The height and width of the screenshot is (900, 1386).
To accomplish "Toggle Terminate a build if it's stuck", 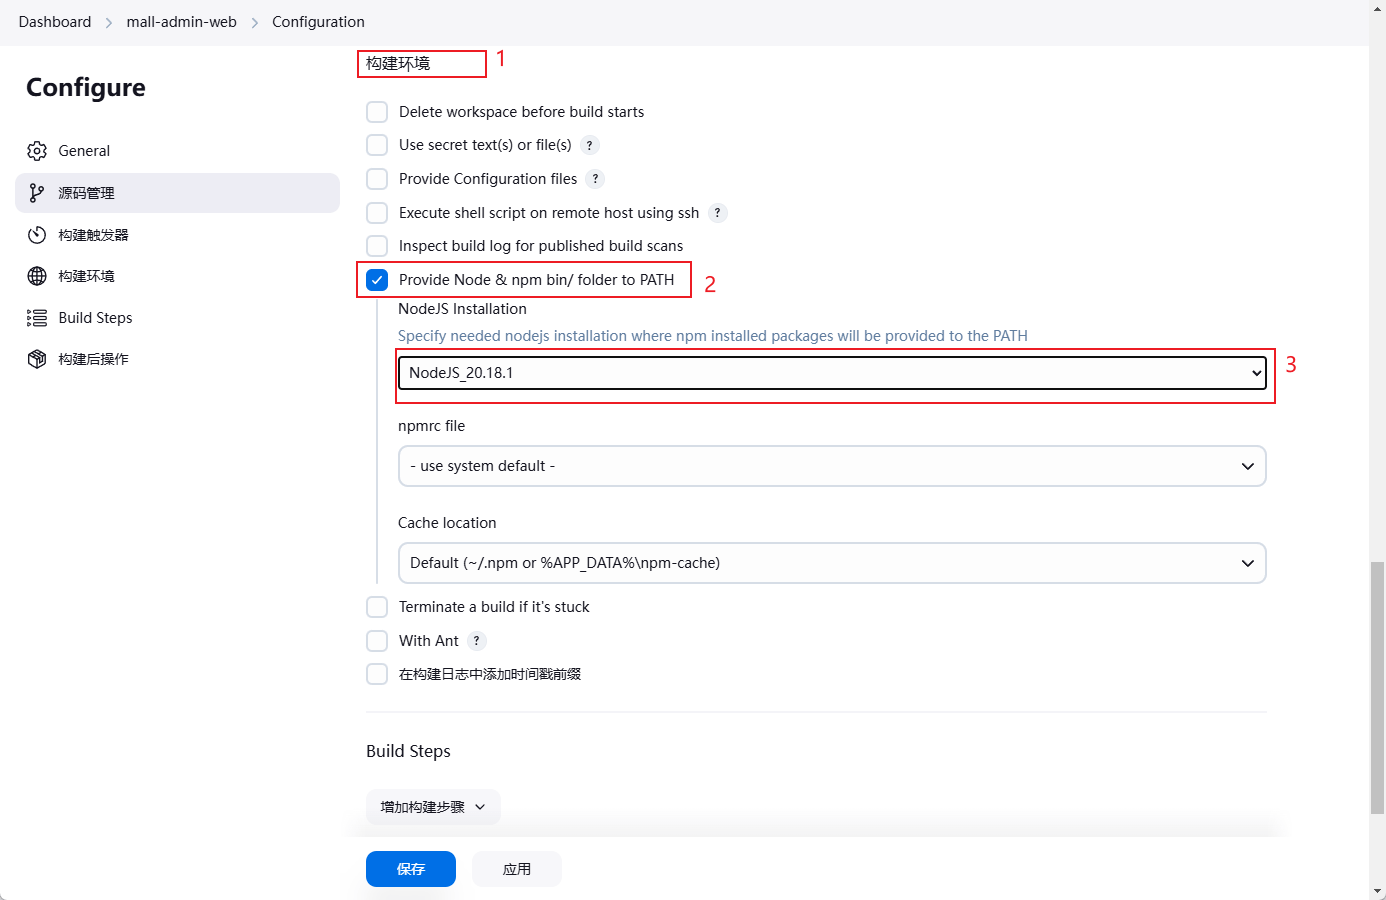I will [x=377, y=607].
